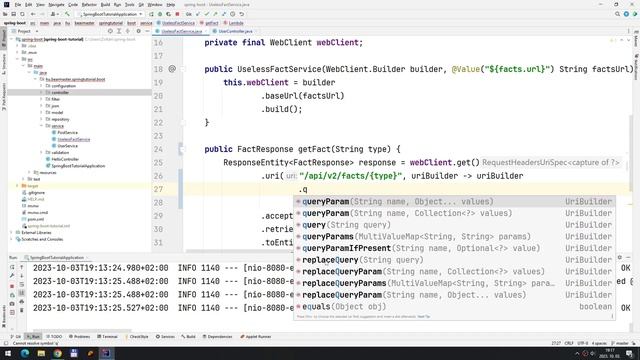The height and width of the screenshot is (360, 640).
Task: Choose queryParam(String name, Collection values) suggestion
Action: pyautogui.click(x=454, y=213)
